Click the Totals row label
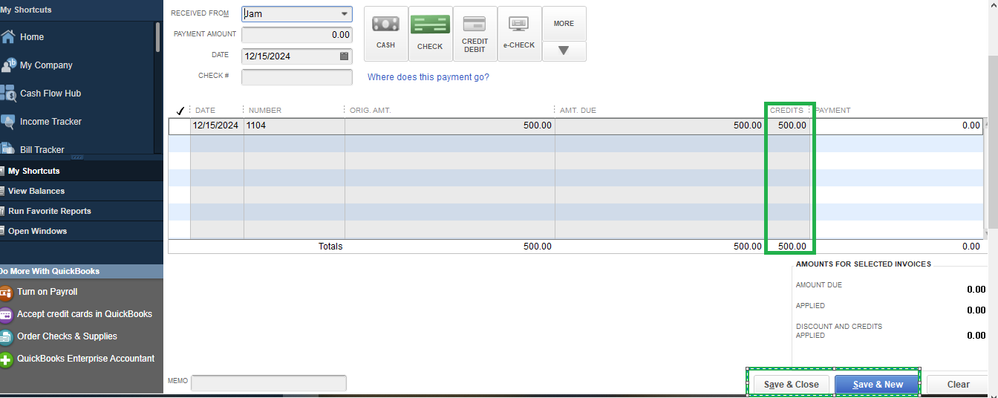This screenshot has width=998, height=398. coord(330,246)
